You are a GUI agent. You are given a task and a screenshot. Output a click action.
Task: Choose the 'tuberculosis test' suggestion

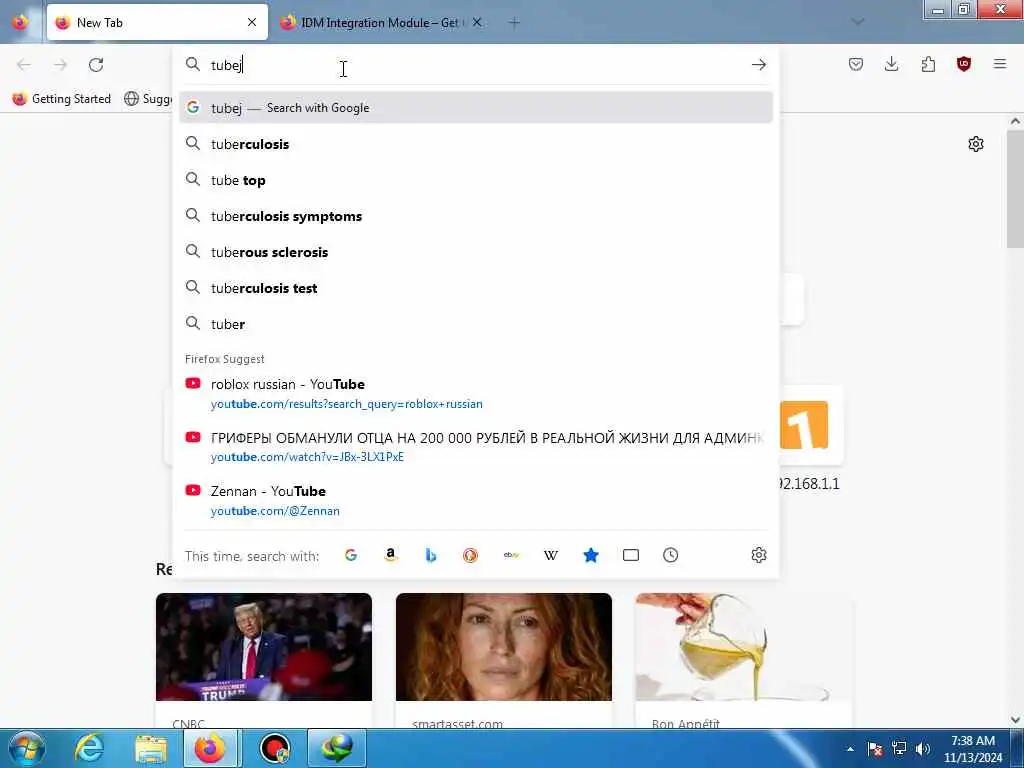pyautogui.click(x=475, y=287)
